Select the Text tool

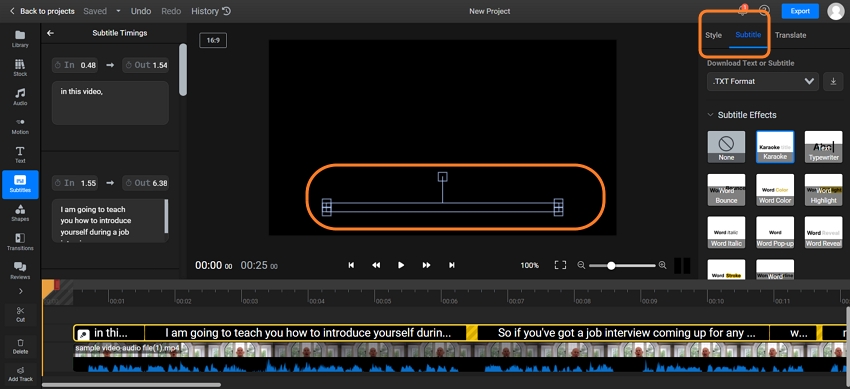click(x=20, y=155)
